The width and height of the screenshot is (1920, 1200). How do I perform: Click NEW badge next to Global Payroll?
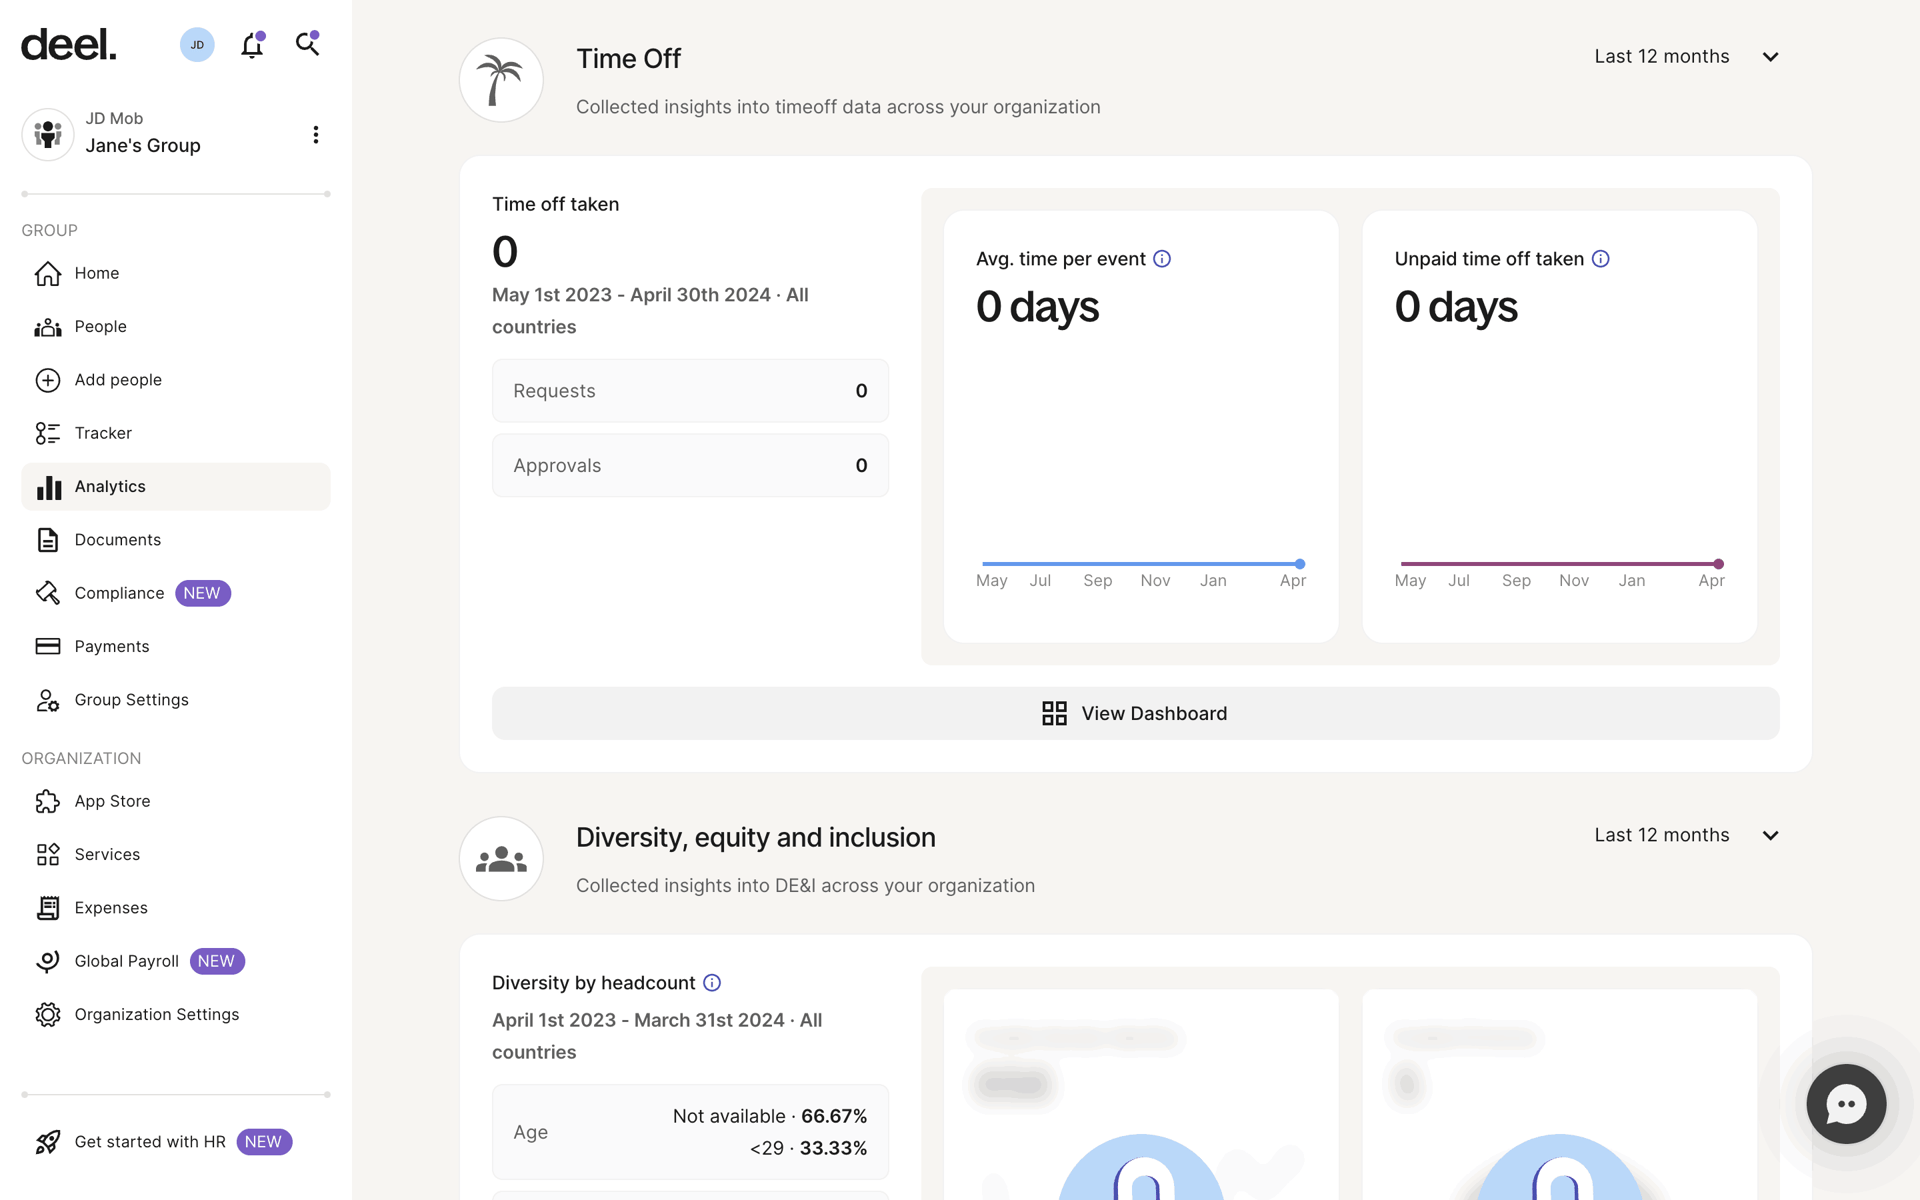coord(217,961)
